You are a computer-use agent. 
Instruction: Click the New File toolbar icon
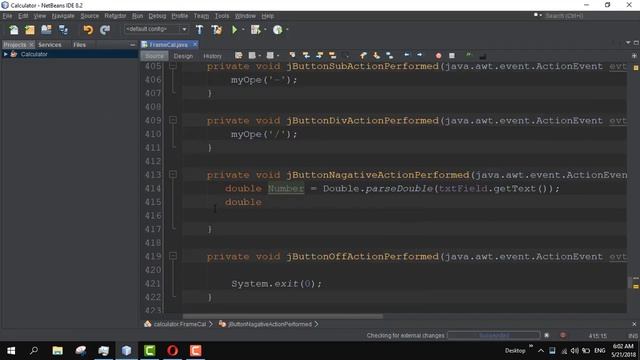coord(13,30)
